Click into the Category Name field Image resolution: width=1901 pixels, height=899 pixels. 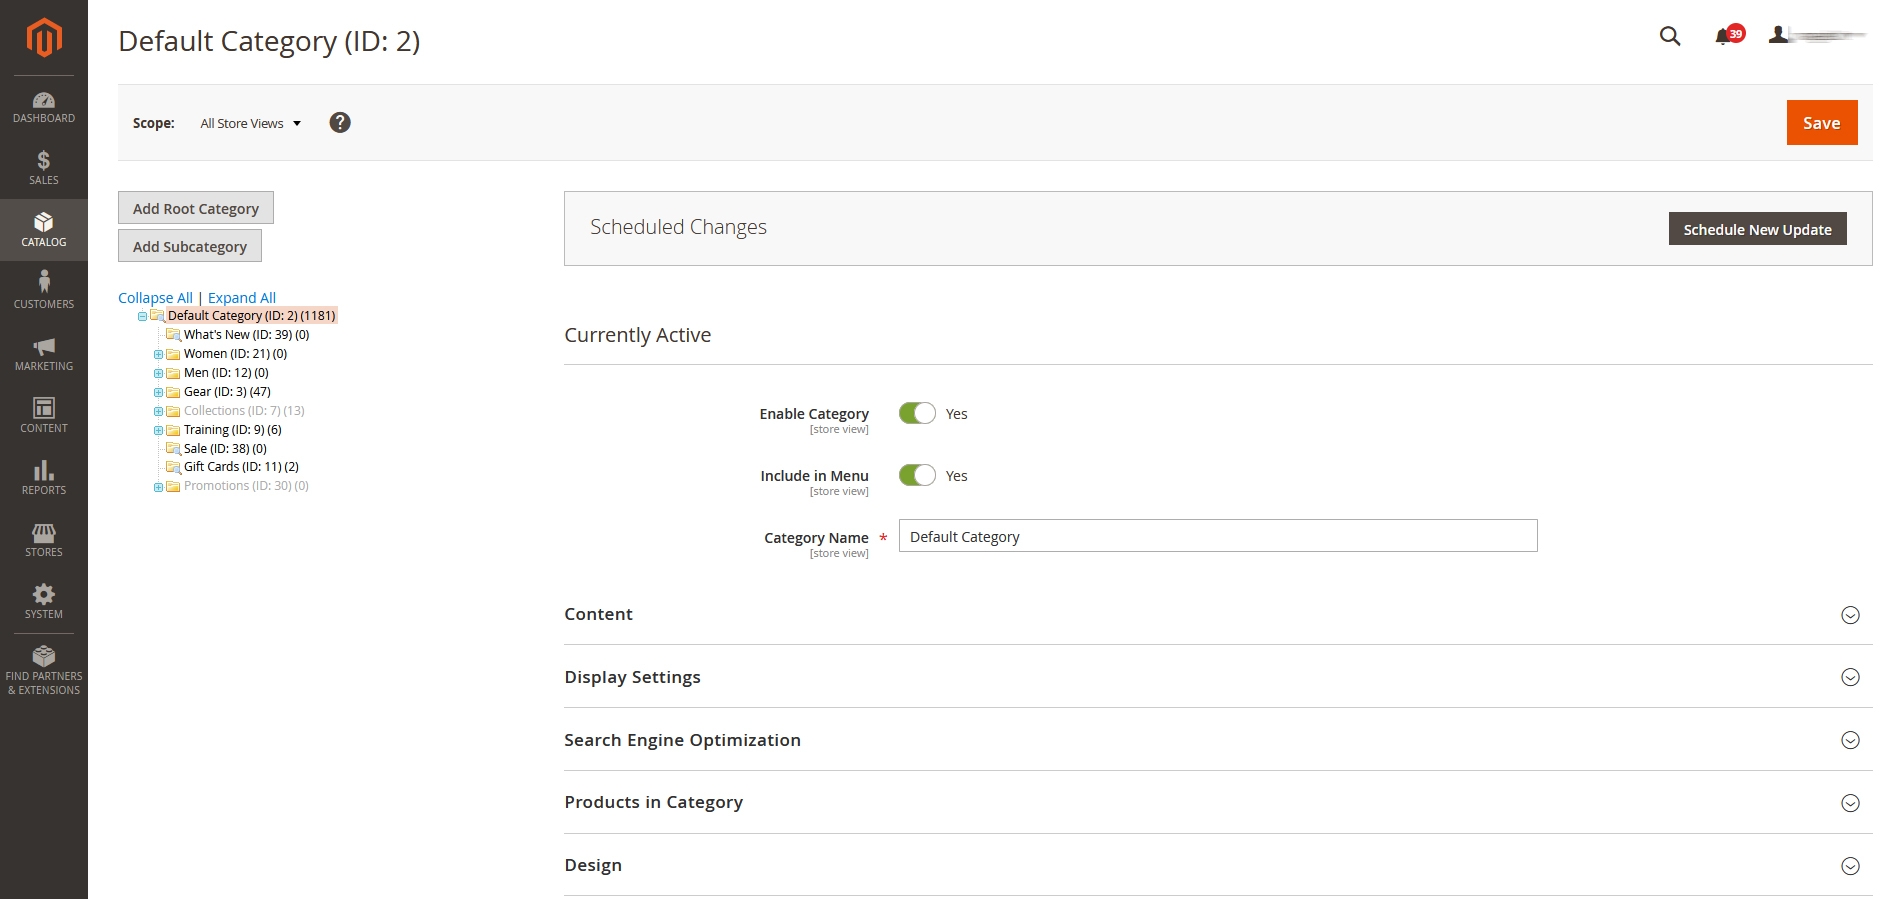click(1217, 536)
